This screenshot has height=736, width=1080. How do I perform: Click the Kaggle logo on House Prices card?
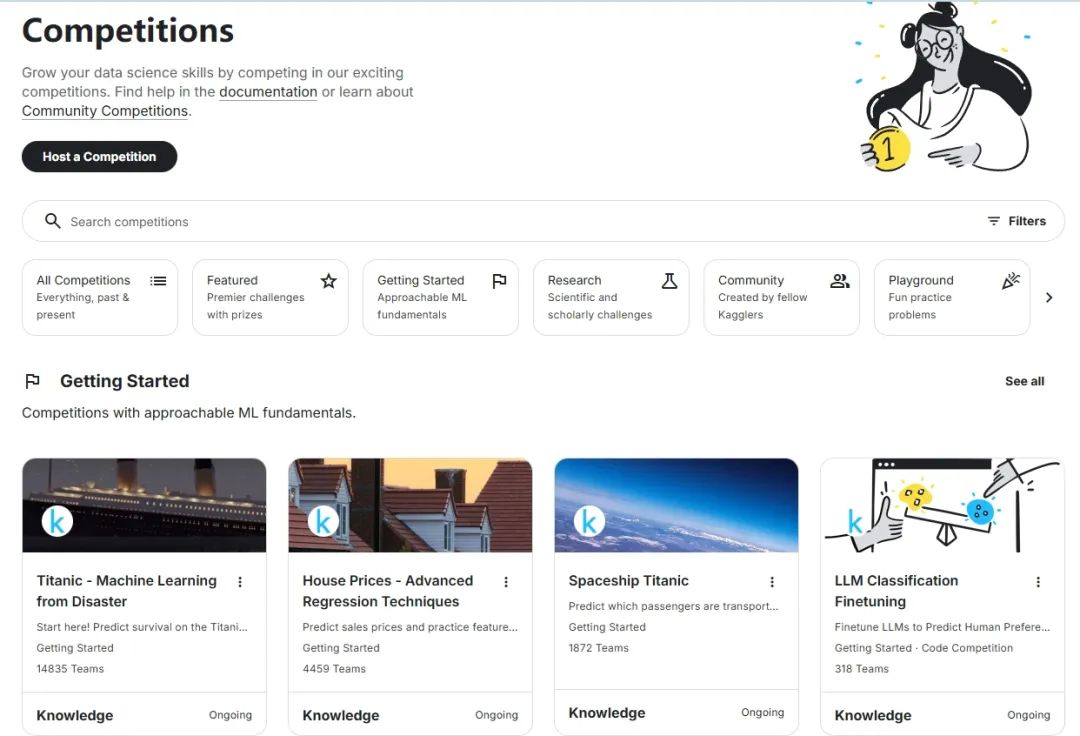click(323, 521)
